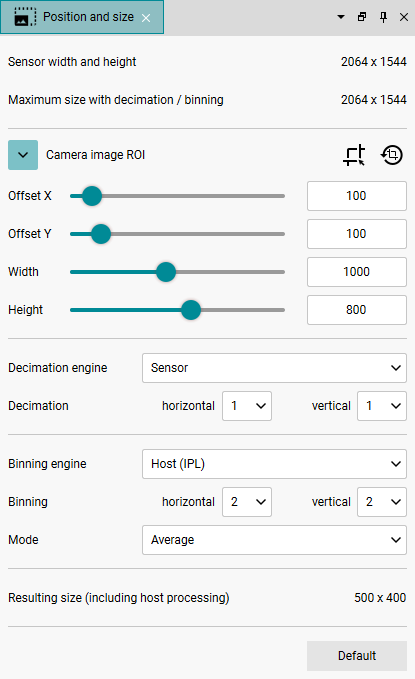415x679 pixels.
Task: Click the Height slider handle
Action: pos(191,310)
